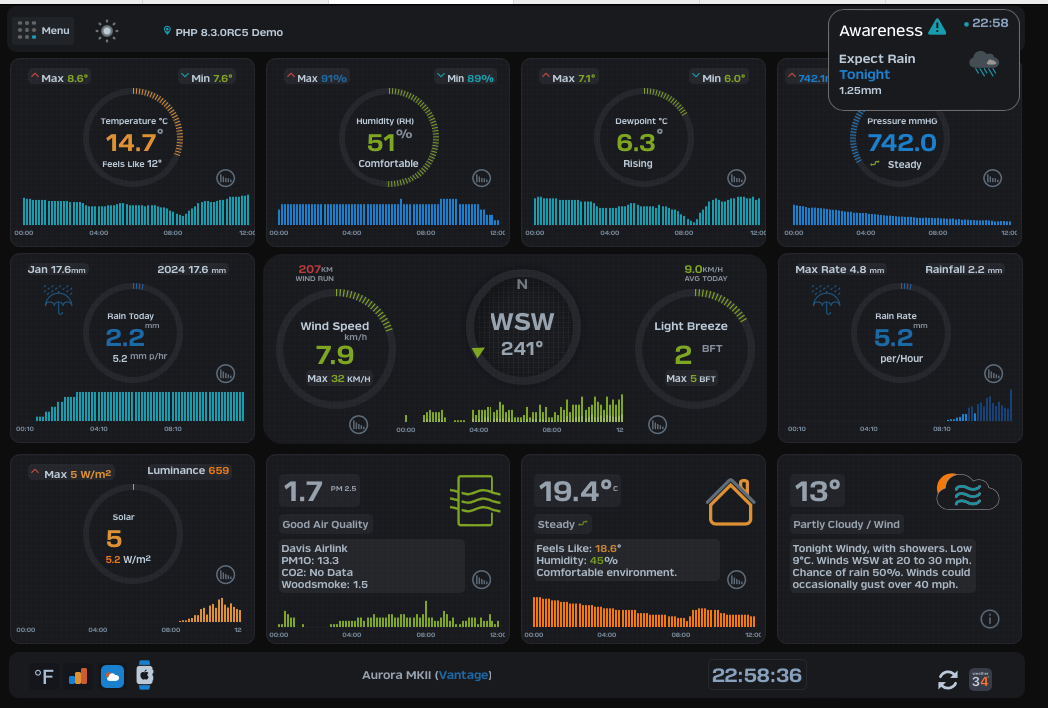Click the location pin icon beside PHP Demo
Viewport: 1048px width, 708px height.
coord(167,31)
